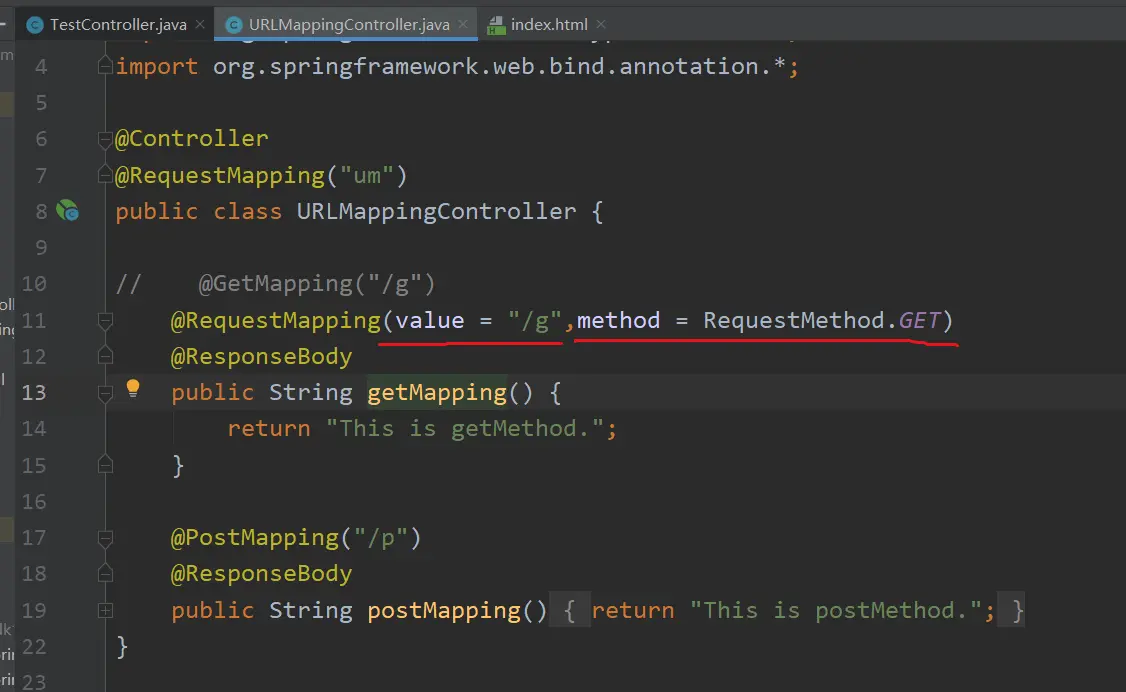Click the @ResponseBody annotation on line 12
The height and width of the screenshot is (692, 1126).
point(261,357)
